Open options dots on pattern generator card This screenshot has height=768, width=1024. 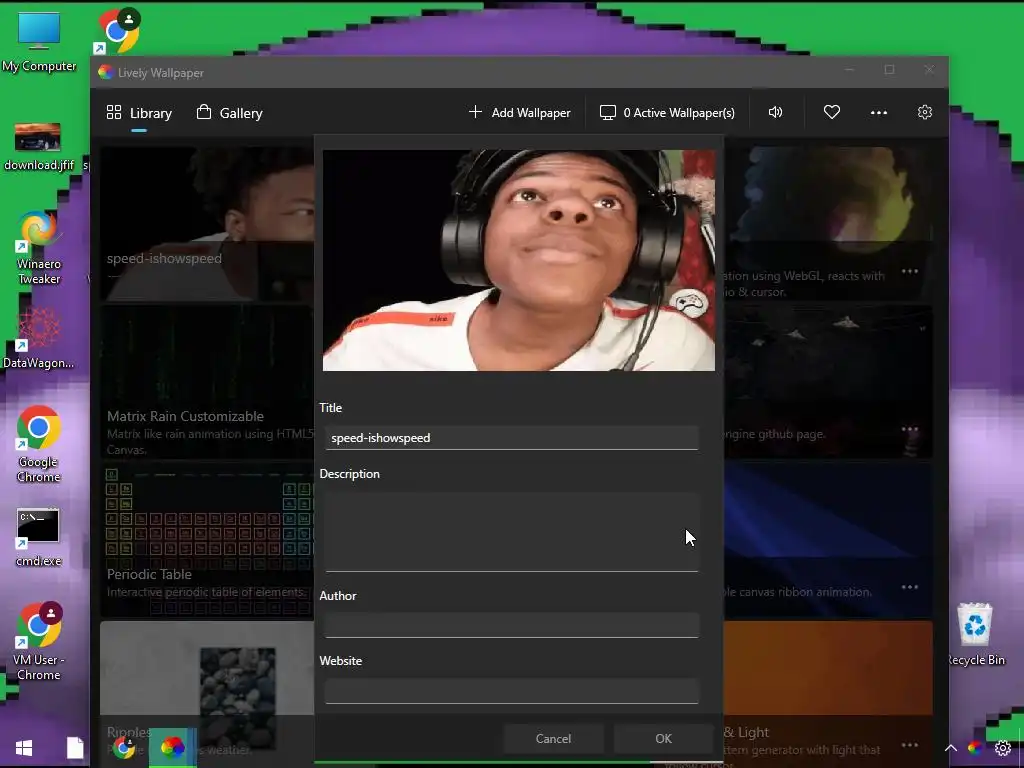pyautogui.click(x=910, y=744)
